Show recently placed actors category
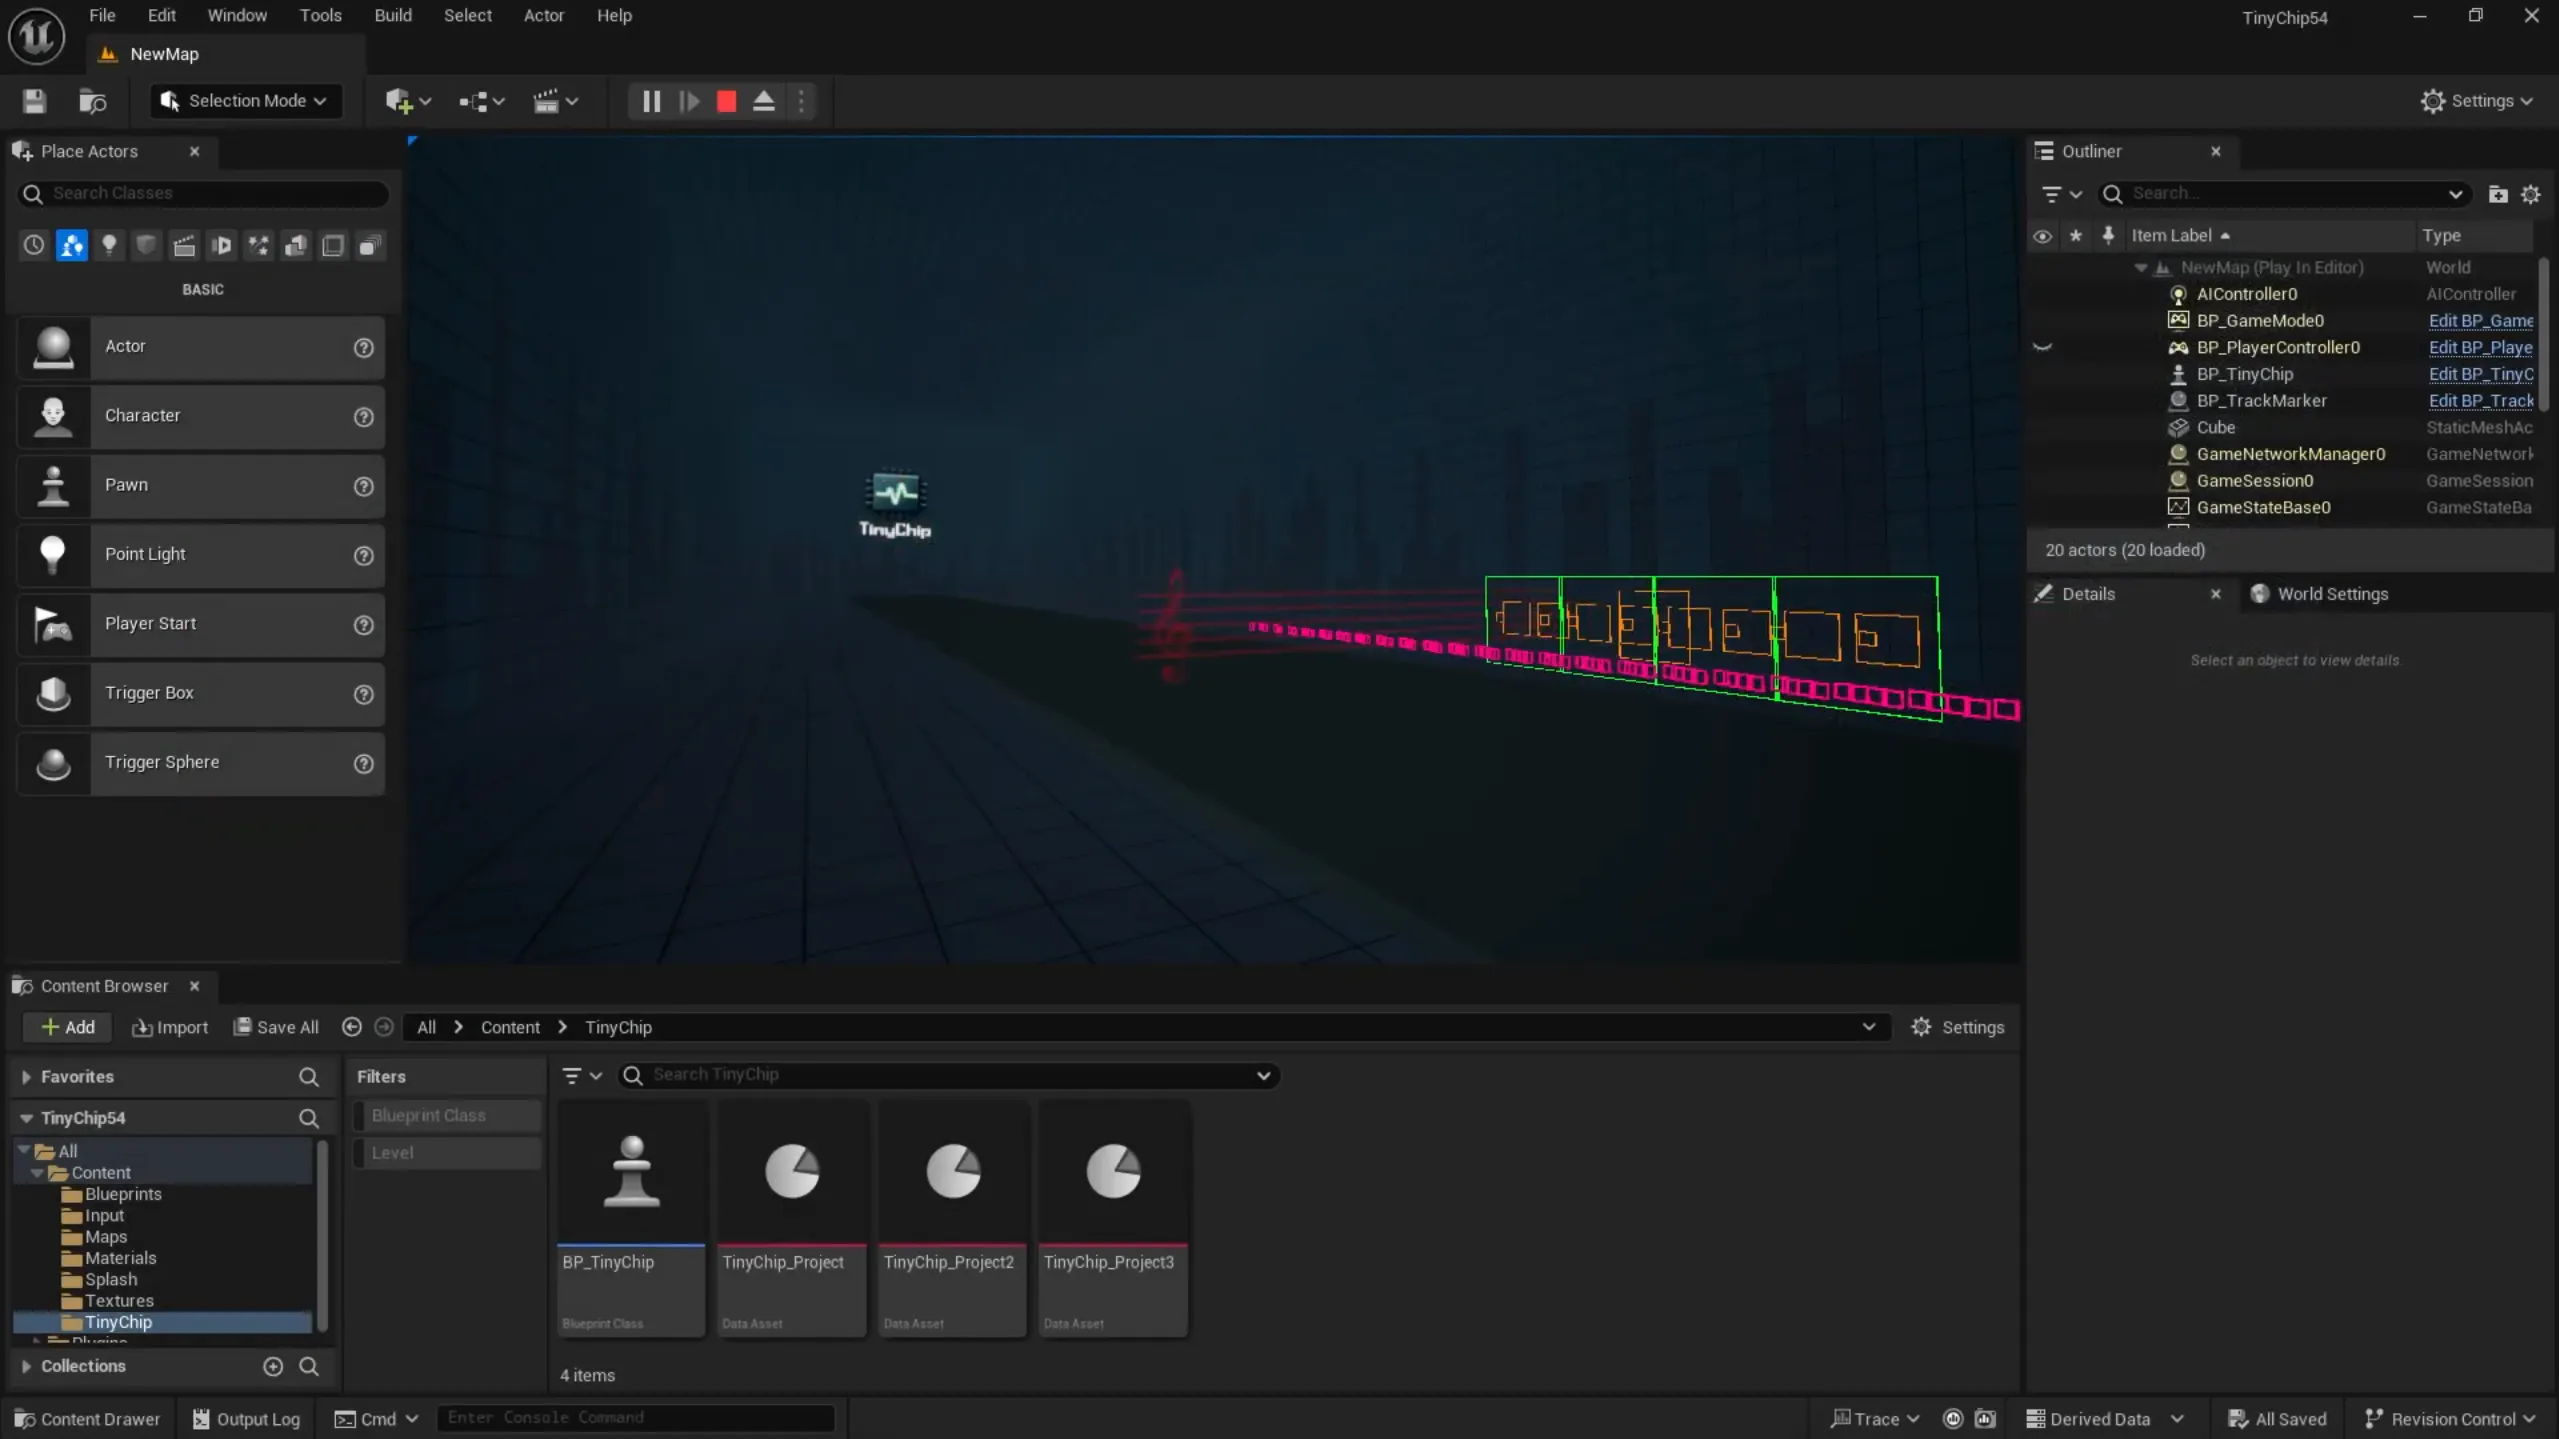Image resolution: width=2559 pixels, height=1439 pixels. tap(34, 245)
